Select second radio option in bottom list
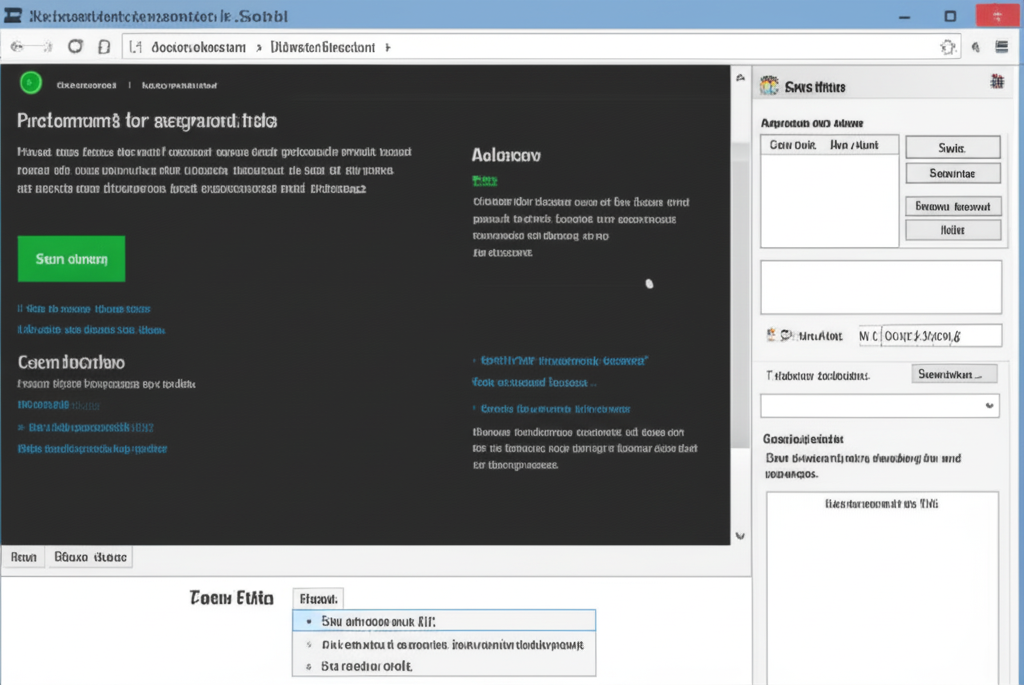This screenshot has width=1024, height=685. point(309,645)
